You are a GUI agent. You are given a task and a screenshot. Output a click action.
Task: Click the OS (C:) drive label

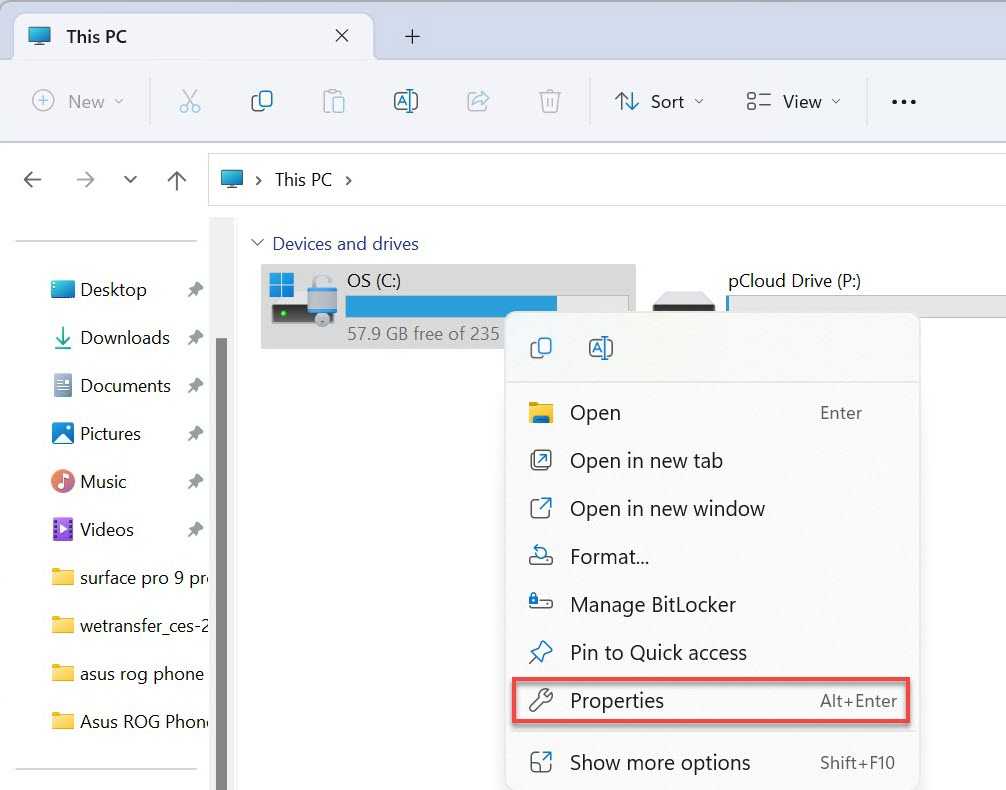[374, 280]
